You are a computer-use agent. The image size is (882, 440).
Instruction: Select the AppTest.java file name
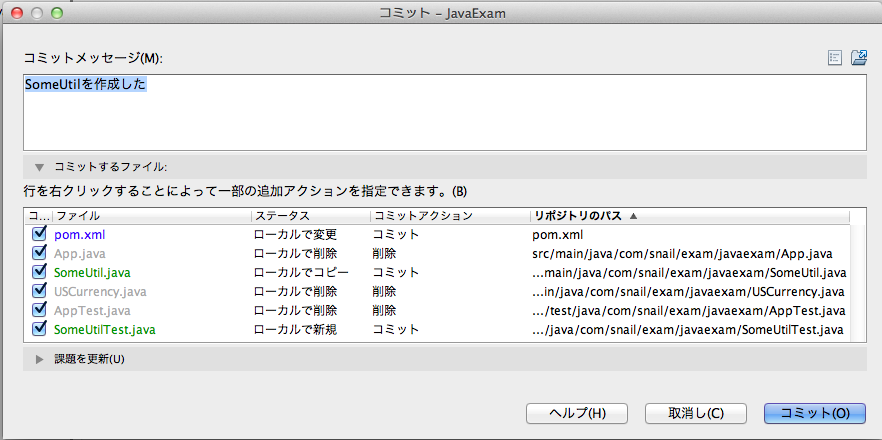[x=92, y=310]
